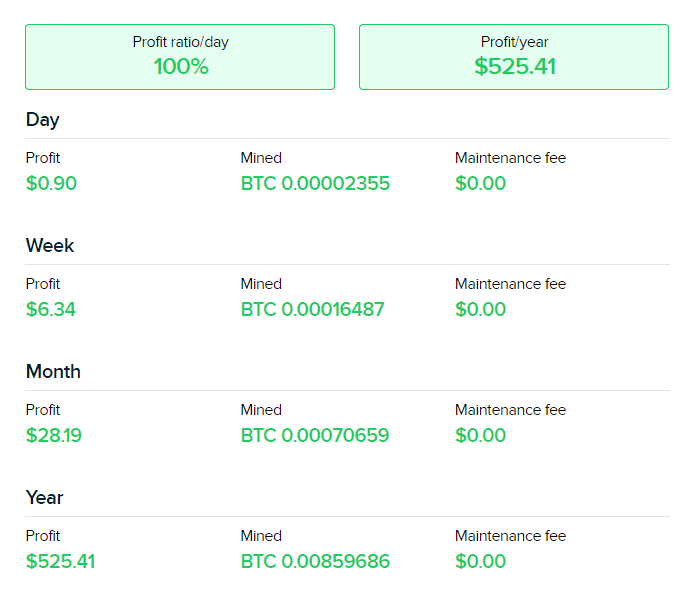The width and height of the screenshot is (696, 602).
Task: Select daily mined BTC 0.00002355
Action: tap(315, 183)
